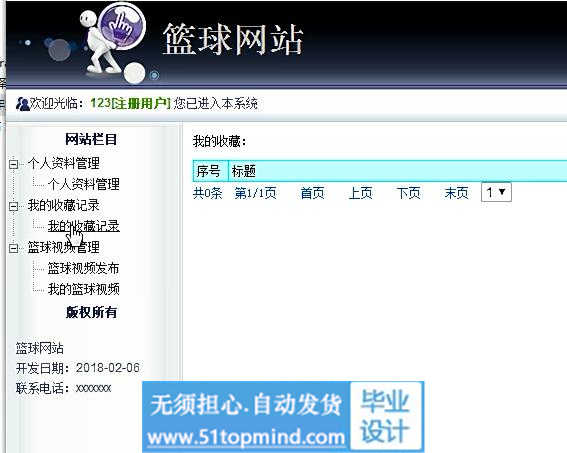Viewport: 567px width, 453px height.
Task: Go to 首页 first page
Action: (312, 193)
